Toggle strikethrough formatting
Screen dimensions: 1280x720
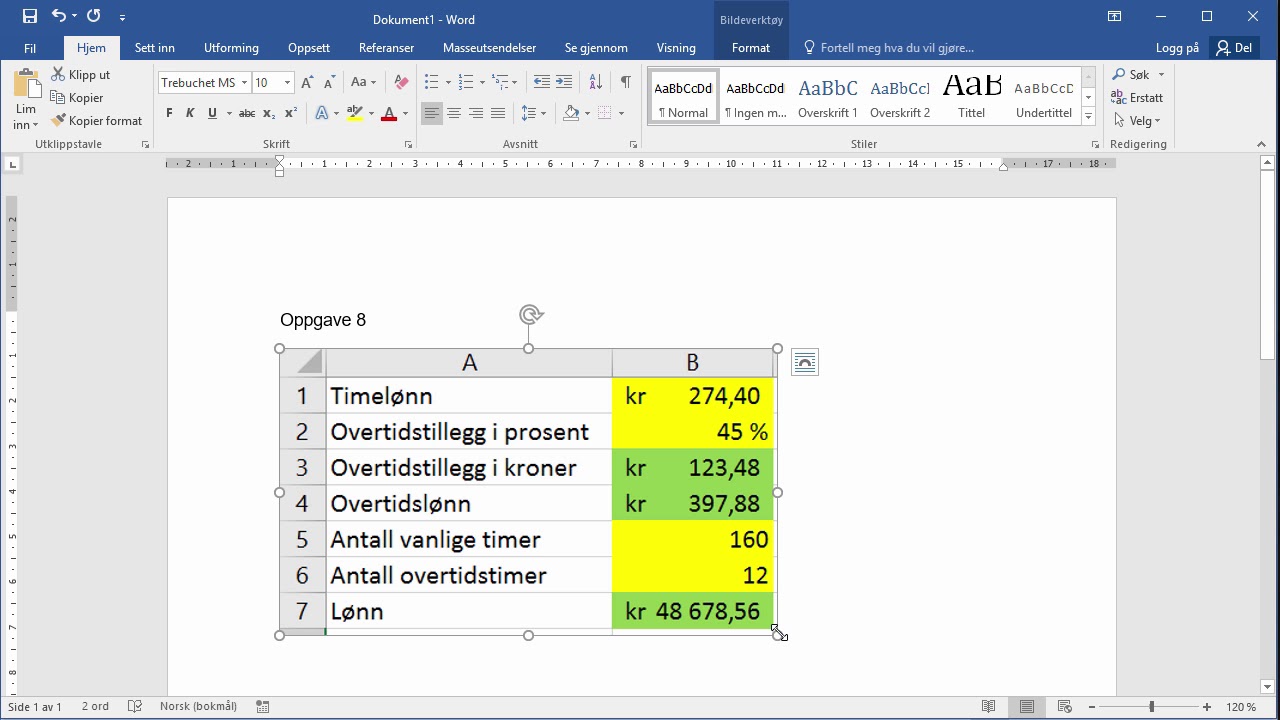click(x=247, y=114)
